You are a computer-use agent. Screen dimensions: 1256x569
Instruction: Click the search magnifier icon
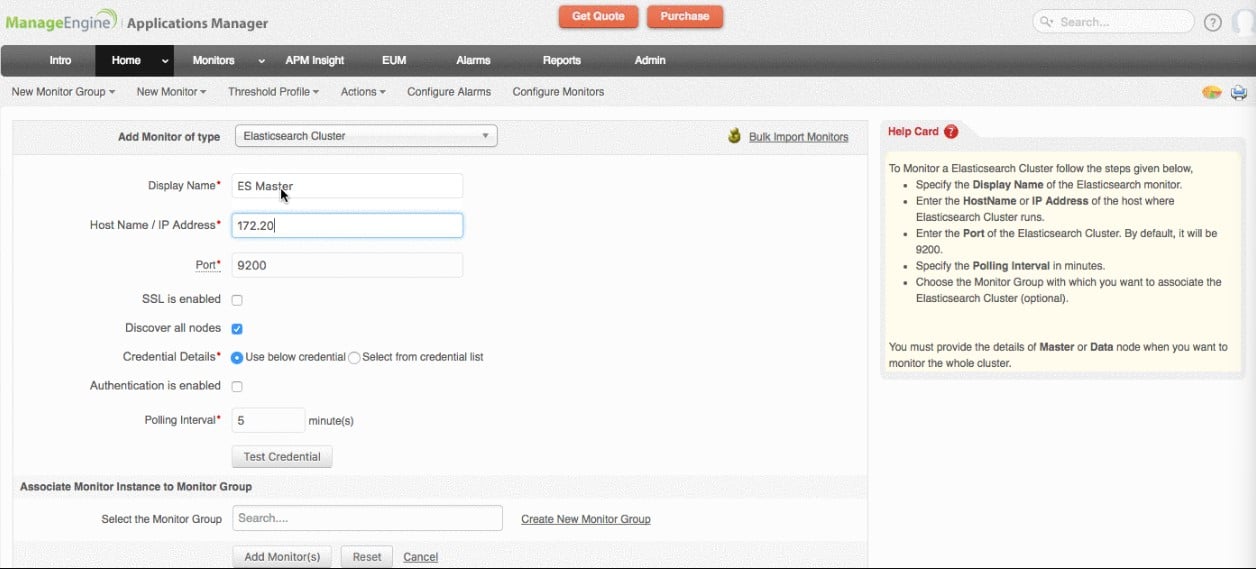(1047, 22)
